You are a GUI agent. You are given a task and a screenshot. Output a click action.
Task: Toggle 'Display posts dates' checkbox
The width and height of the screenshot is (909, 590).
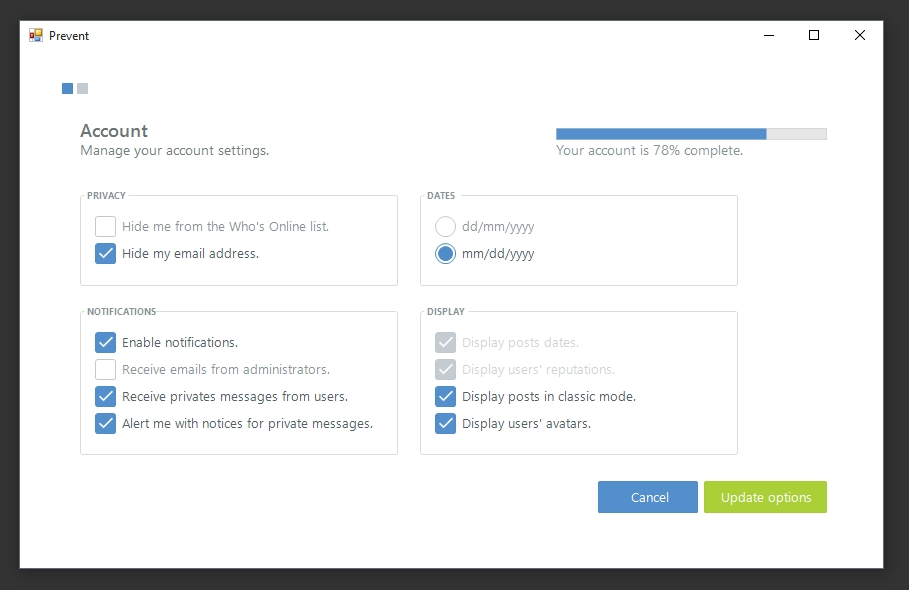(x=446, y=343)
